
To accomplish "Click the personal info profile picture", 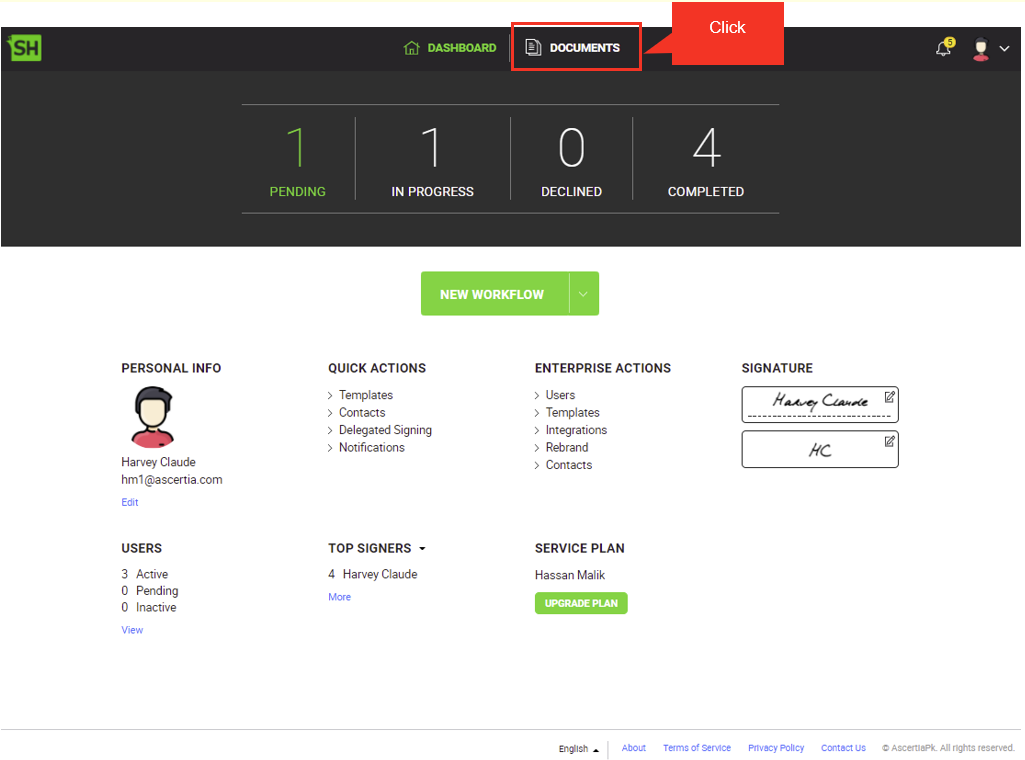I will click(x=153, y=417).
